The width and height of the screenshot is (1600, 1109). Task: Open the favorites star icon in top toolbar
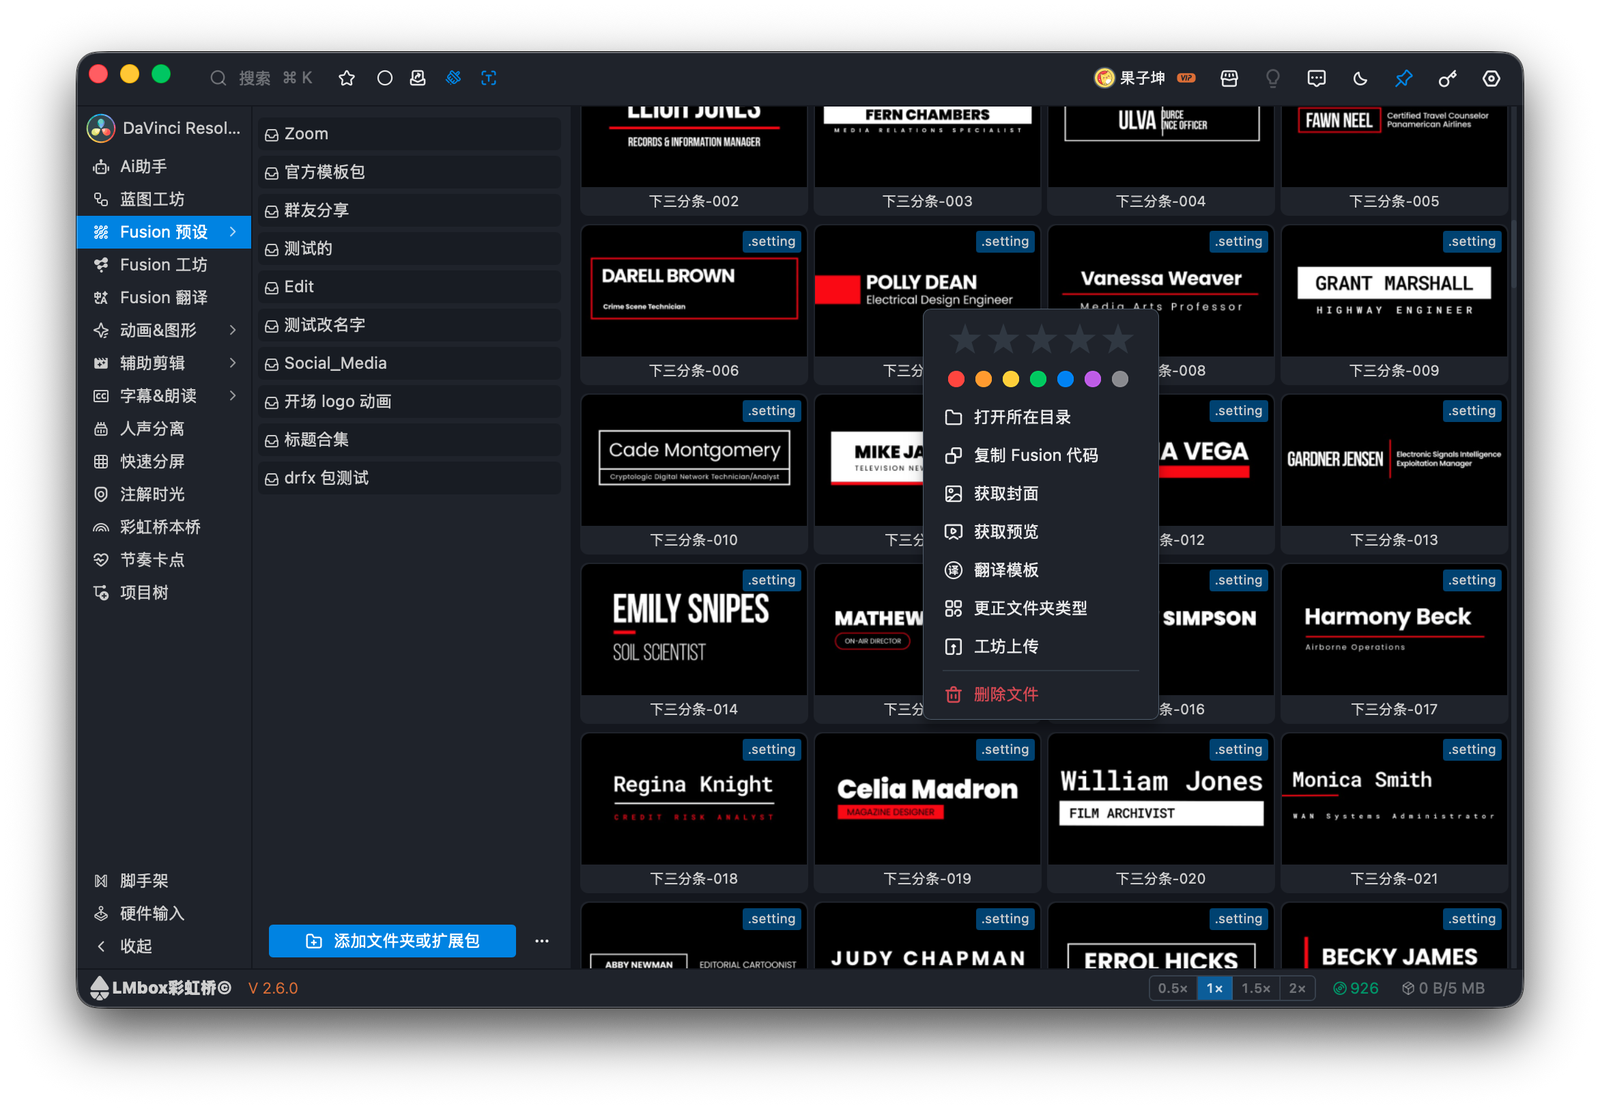click(x=347, y=78)
